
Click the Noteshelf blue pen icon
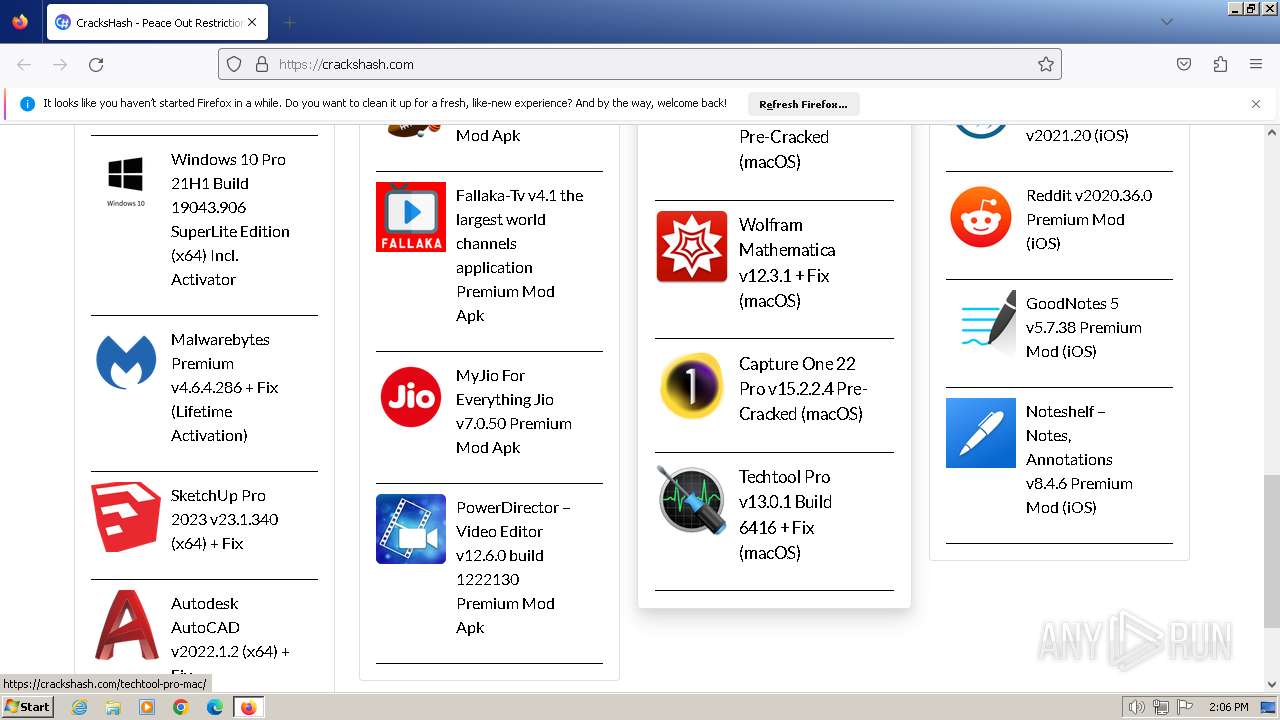point(981,433)
